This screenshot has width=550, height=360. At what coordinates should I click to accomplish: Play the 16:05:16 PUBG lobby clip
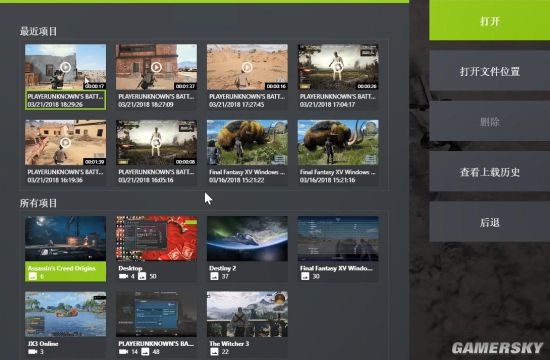click(156, 142)
